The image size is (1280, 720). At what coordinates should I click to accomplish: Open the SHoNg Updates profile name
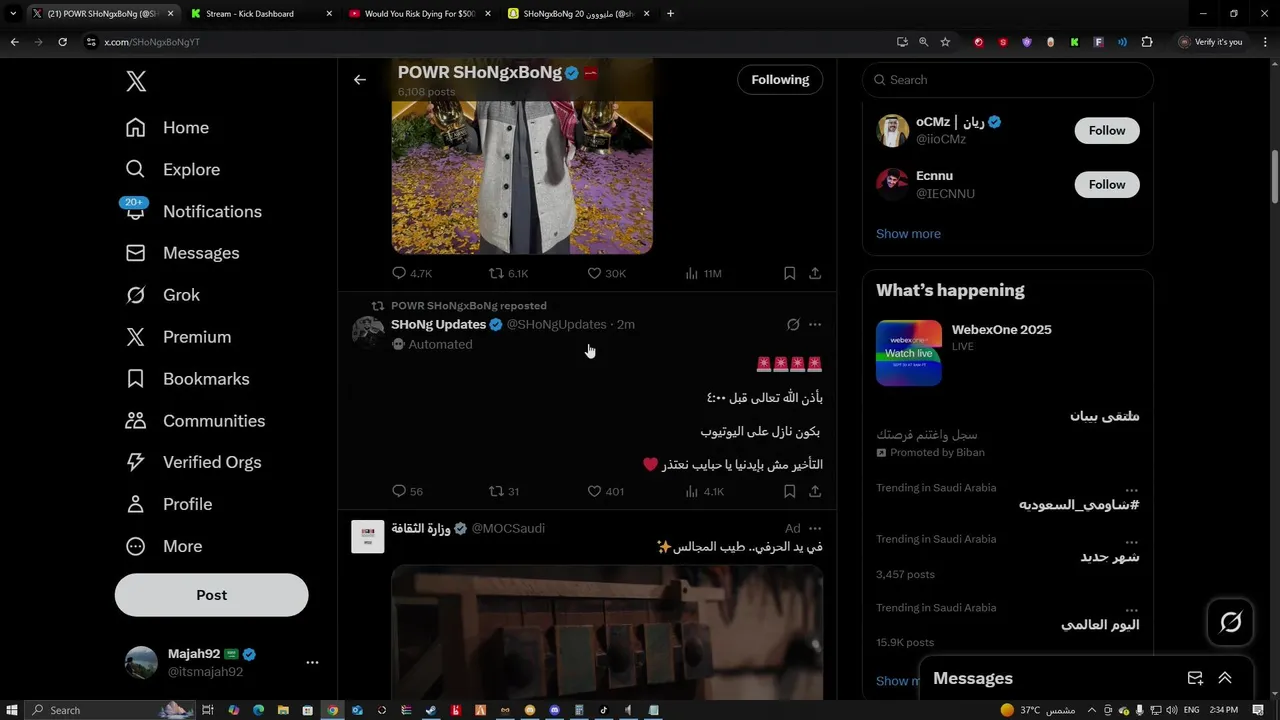pos(438,325)
